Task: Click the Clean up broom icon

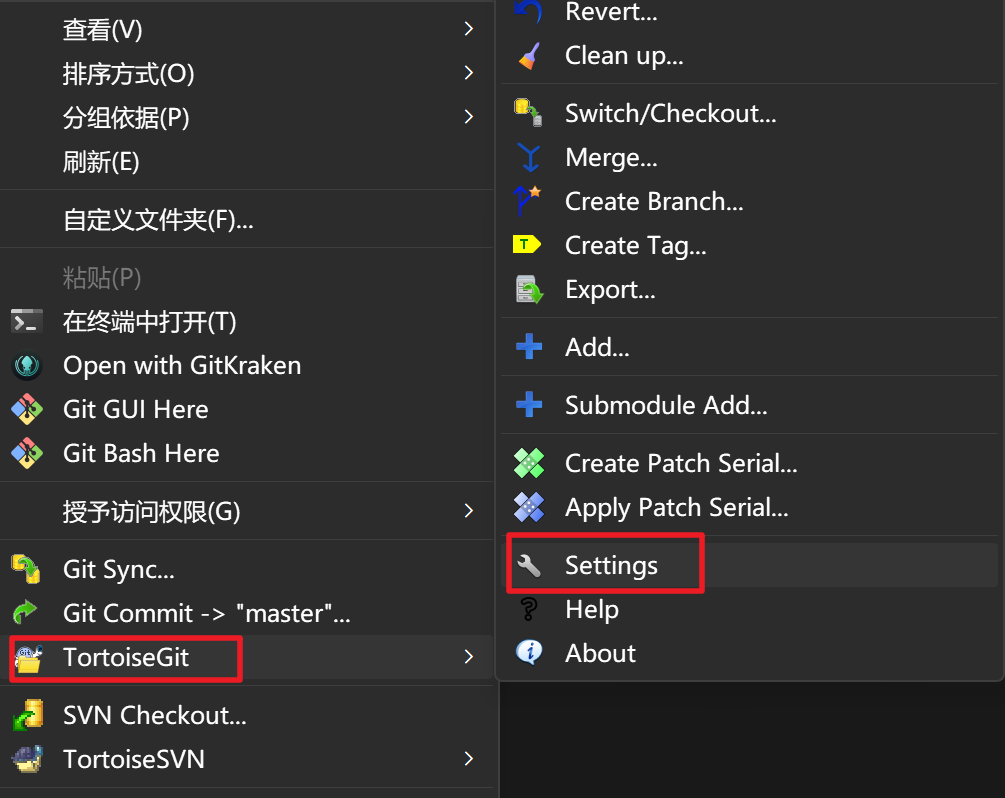Action: click(529, 56)
